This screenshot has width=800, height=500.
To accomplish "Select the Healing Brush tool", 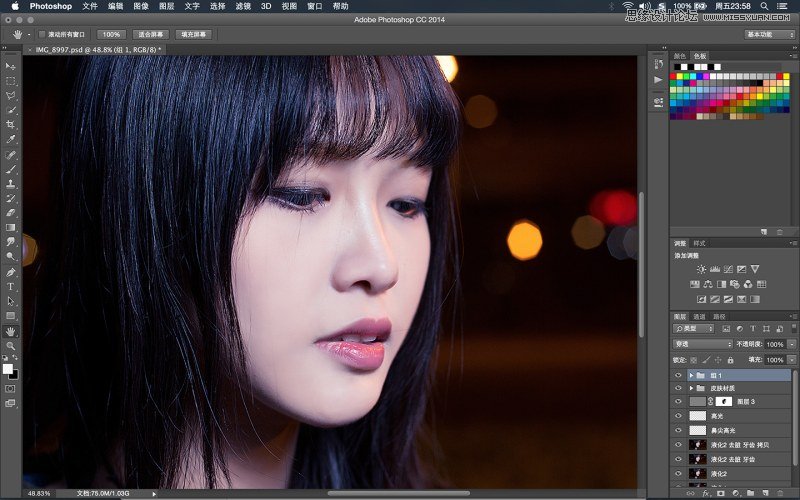I will 10,155.
